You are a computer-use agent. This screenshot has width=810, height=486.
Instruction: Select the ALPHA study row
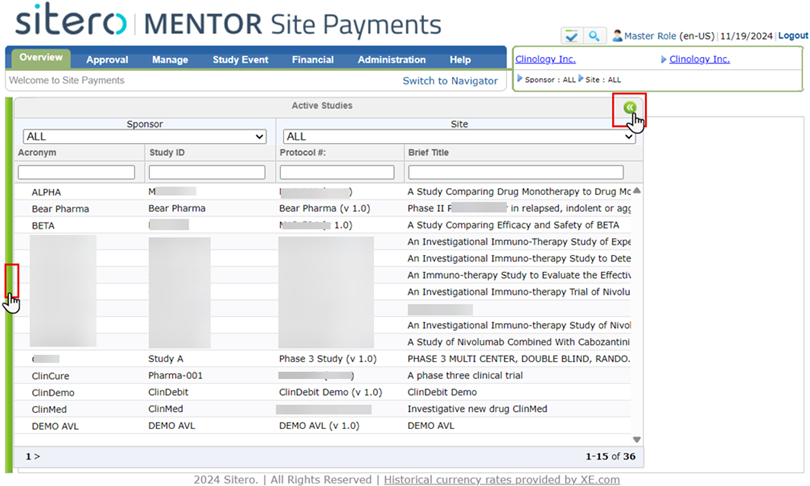tap(322, 192)
